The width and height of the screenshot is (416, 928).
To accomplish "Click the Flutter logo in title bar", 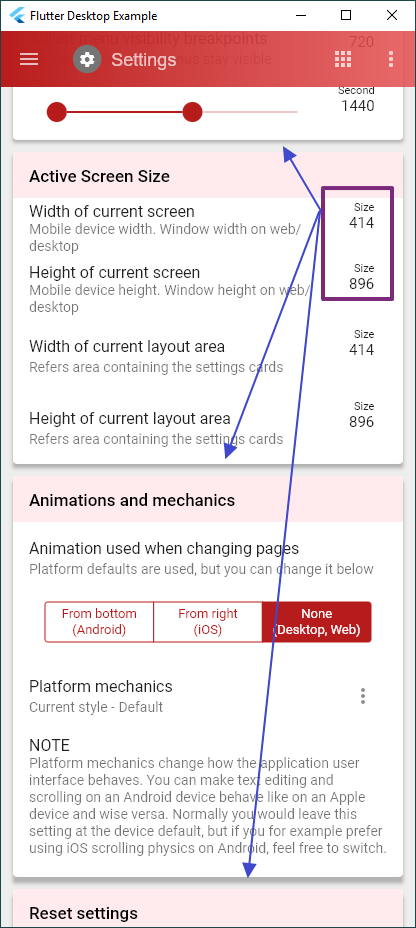I will tap(17, 16).
